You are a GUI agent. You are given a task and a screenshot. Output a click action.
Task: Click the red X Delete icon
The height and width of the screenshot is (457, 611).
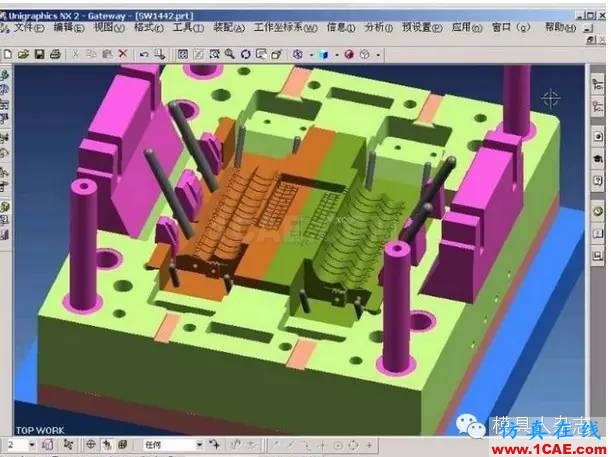point(123,54)
